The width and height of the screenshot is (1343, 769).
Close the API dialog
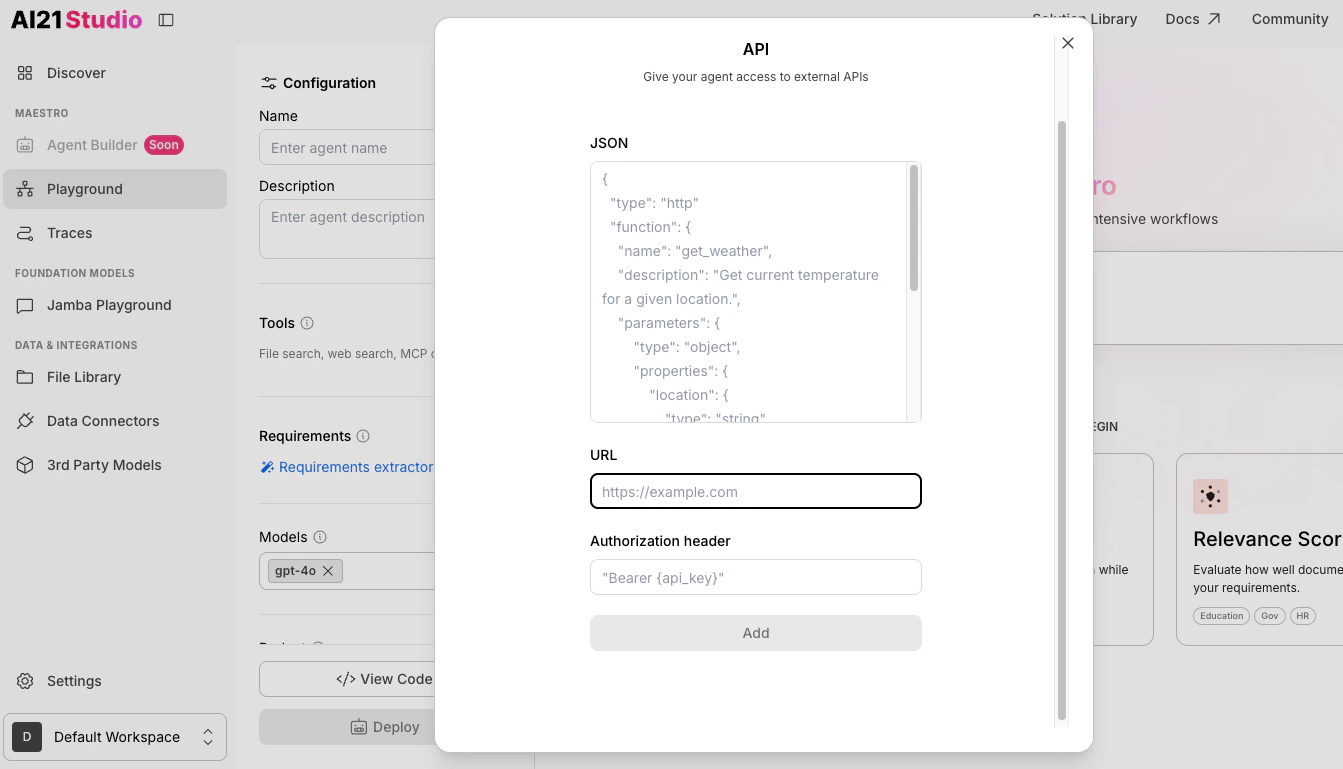pos(1068,43)
